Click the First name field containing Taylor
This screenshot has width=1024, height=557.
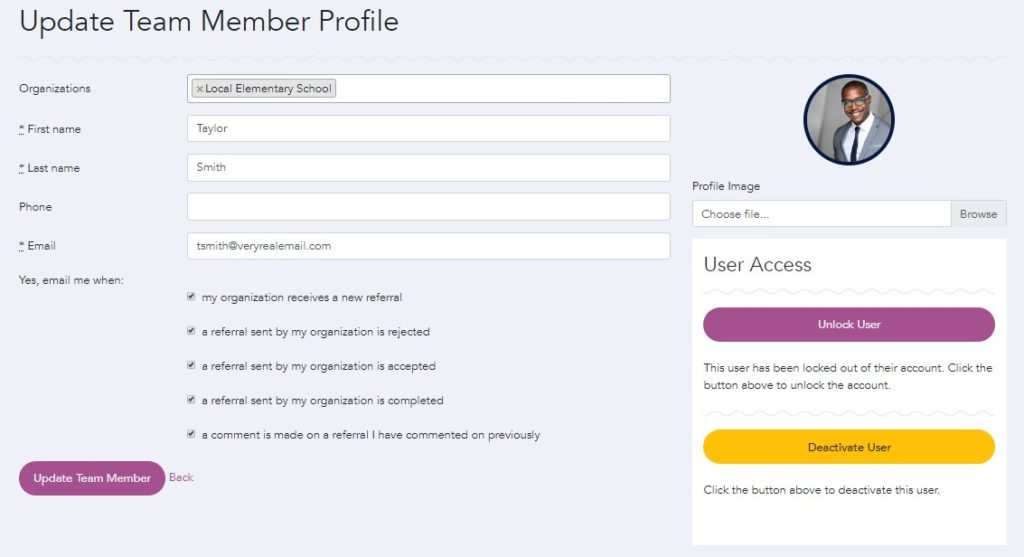[428, 128]
